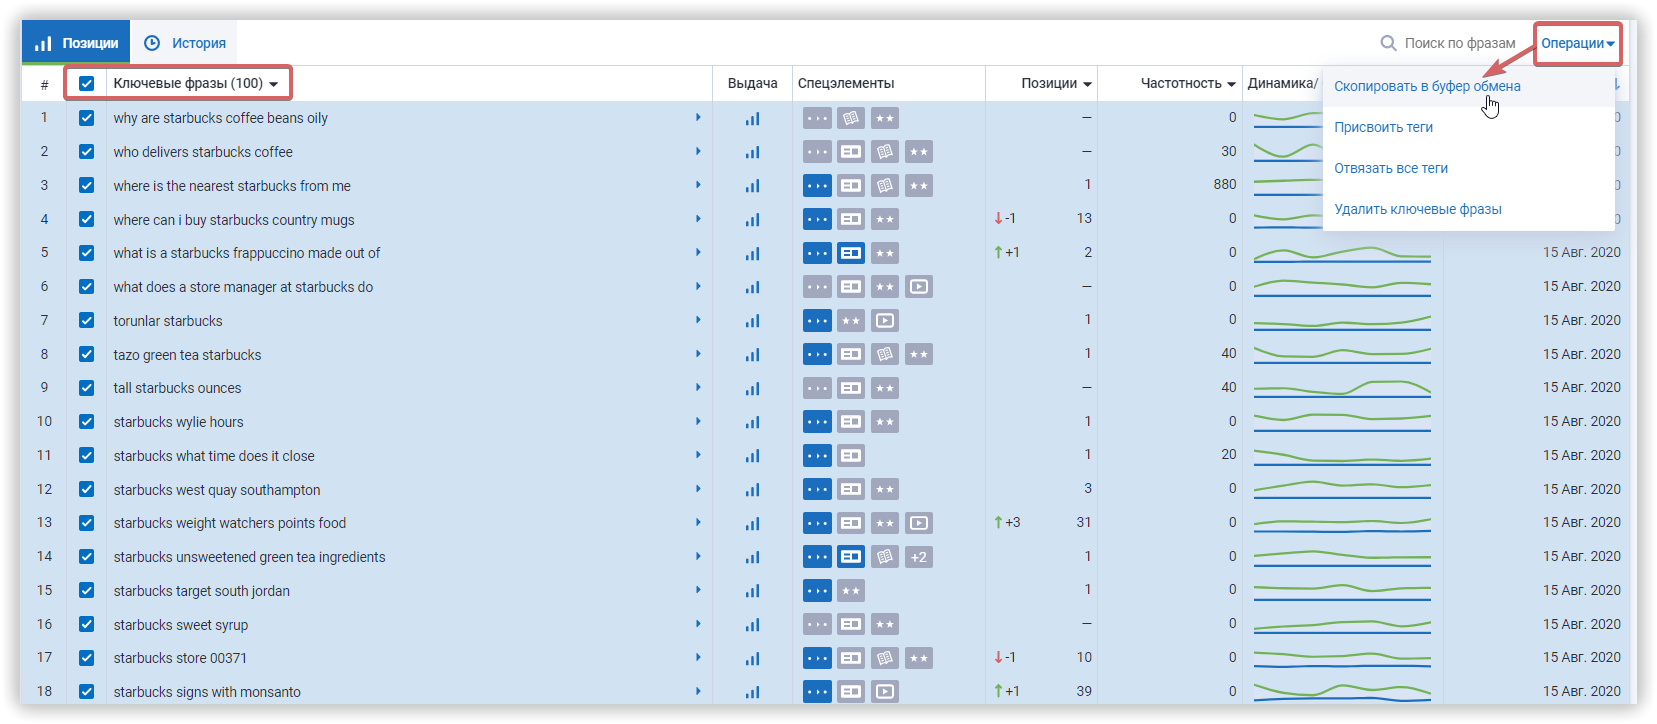This screenshot has height=724, width=1657.
Task: Click the 'Спецэлементы' column header
Action: tap(846, 83)
